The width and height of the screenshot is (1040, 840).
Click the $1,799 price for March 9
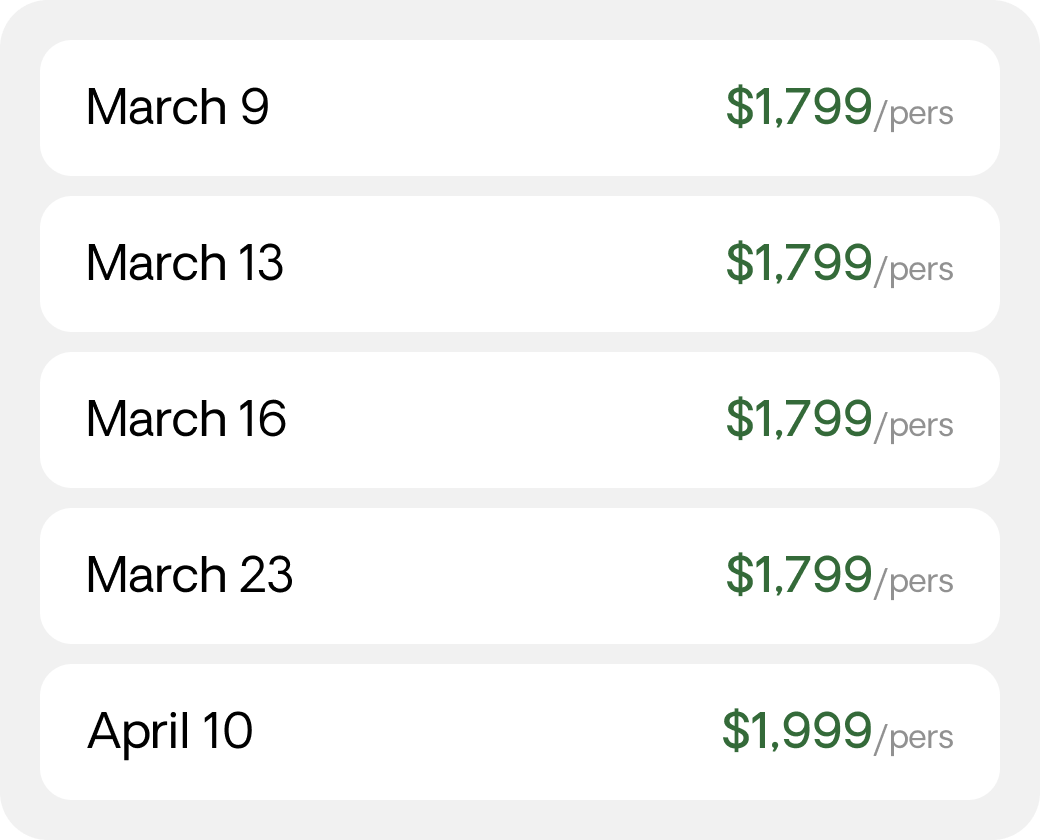799,107
